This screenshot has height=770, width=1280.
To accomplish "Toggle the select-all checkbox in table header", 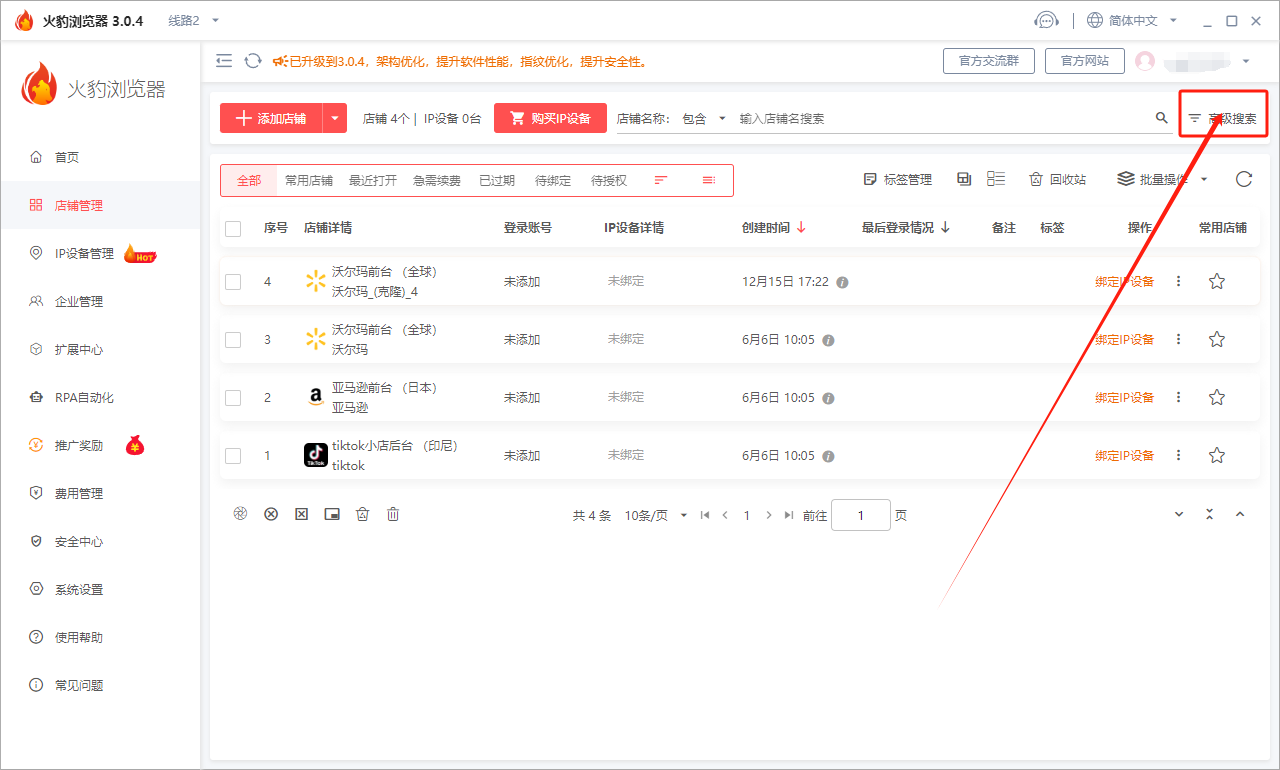I will coord(233,228).
